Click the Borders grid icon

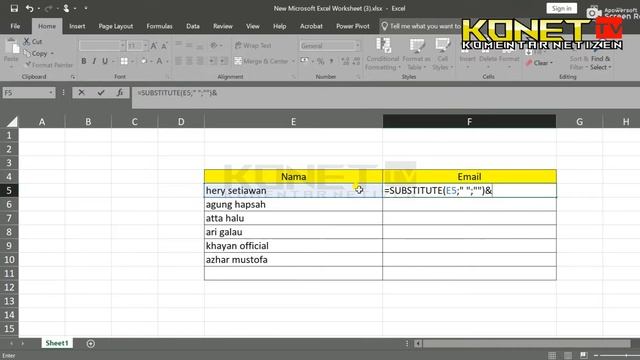pyautogui.click(x=124, y=61)
